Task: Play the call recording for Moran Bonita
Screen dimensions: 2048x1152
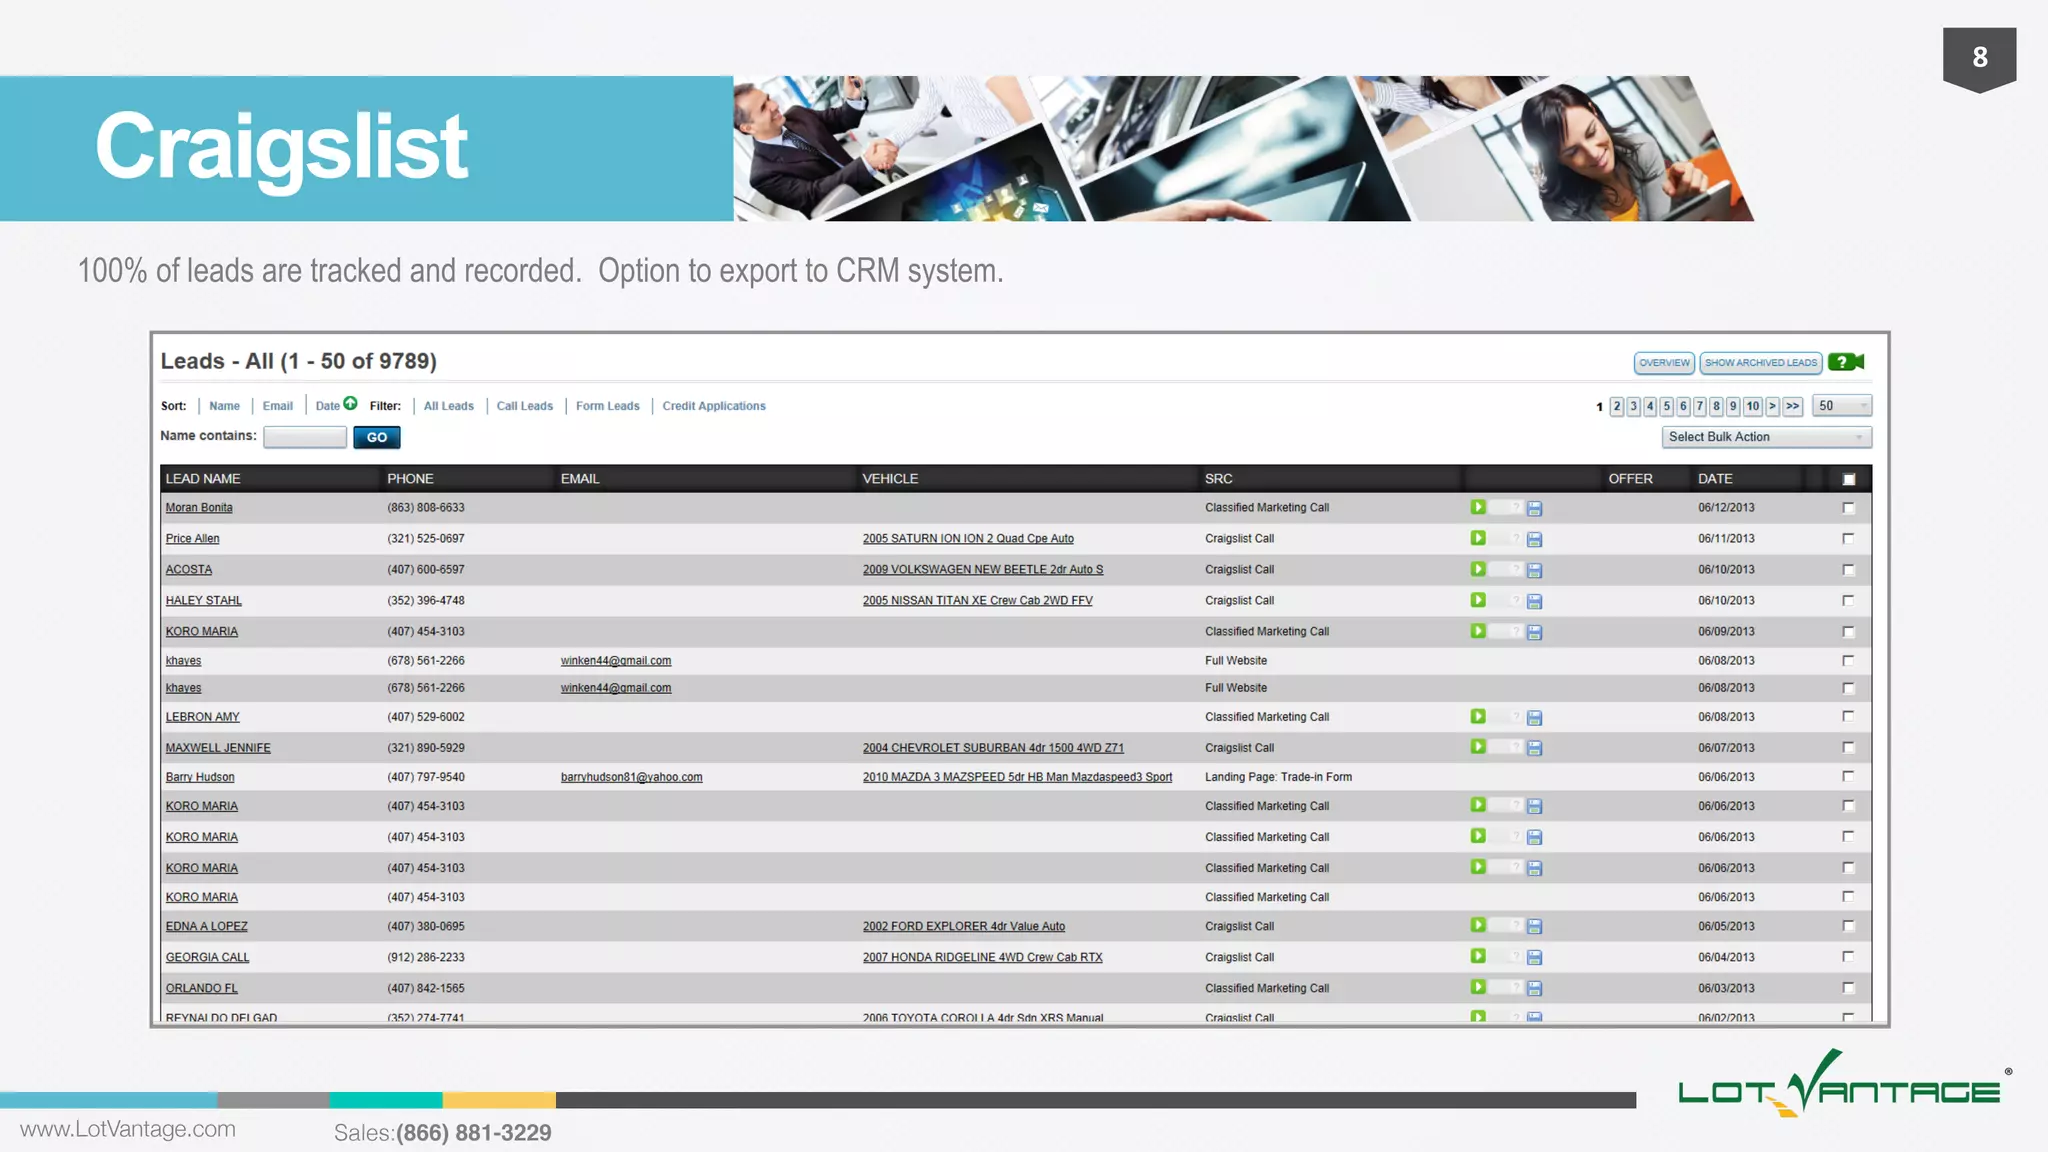Action: pos(1478,507)
